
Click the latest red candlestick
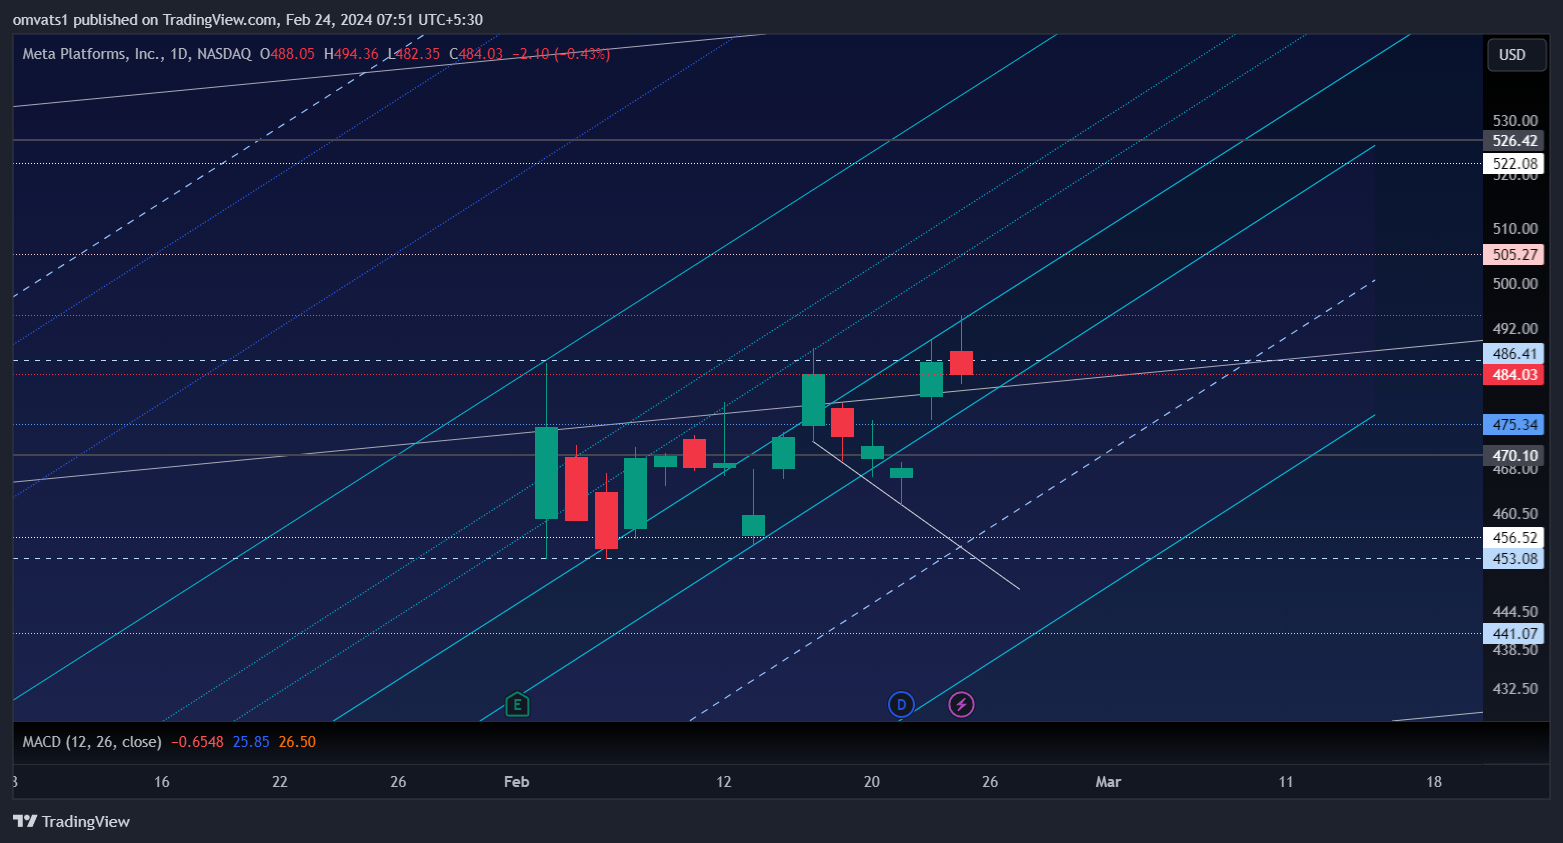pyautogui.click(x=961, y=363)
